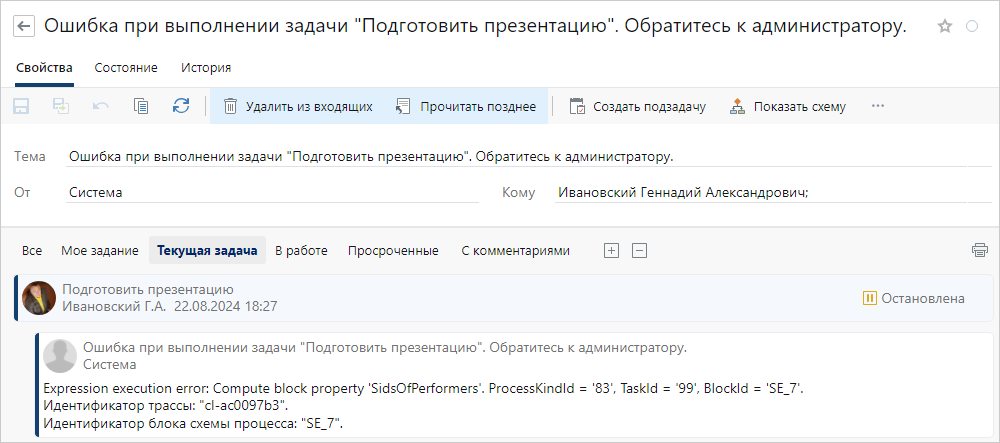The image size is (1000, 443).
Task: Click the Copy documents icon
Action: (x=141, y=106)
